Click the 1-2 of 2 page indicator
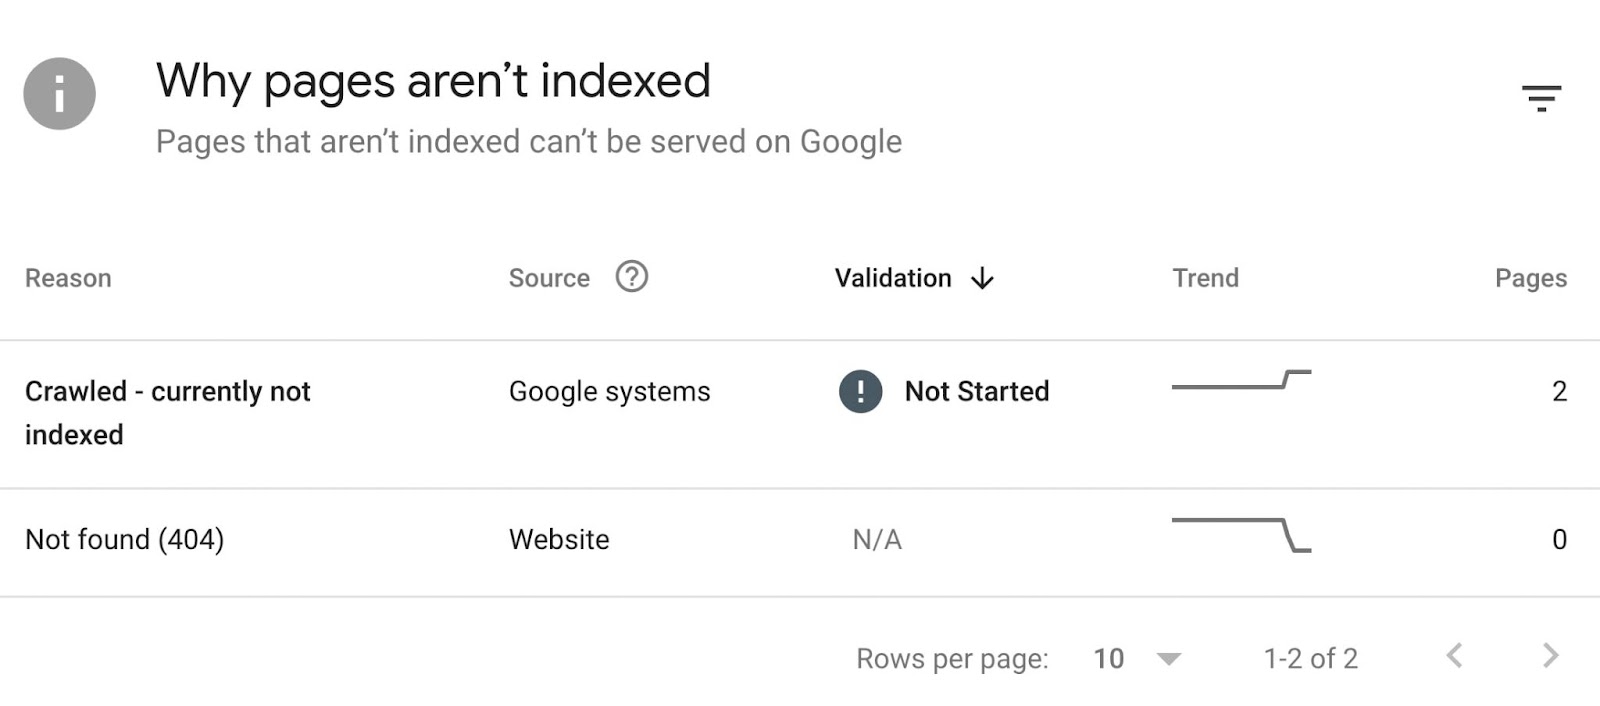The width and height of the screenshot is (1600, 706). point(1310,658)
